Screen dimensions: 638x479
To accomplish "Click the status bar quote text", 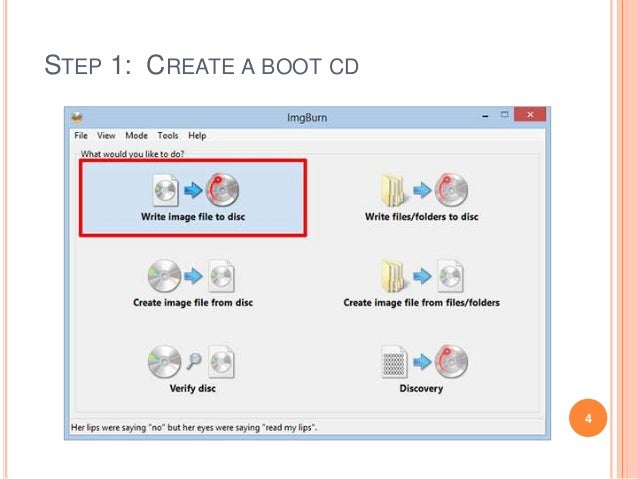I will coord(194,428).
